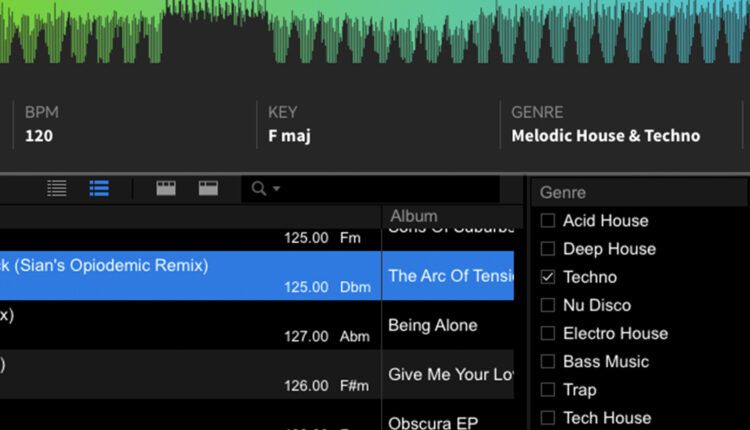Check the Deep House genre filter
This screenshot has width=750, height=430.
(548, 249)
